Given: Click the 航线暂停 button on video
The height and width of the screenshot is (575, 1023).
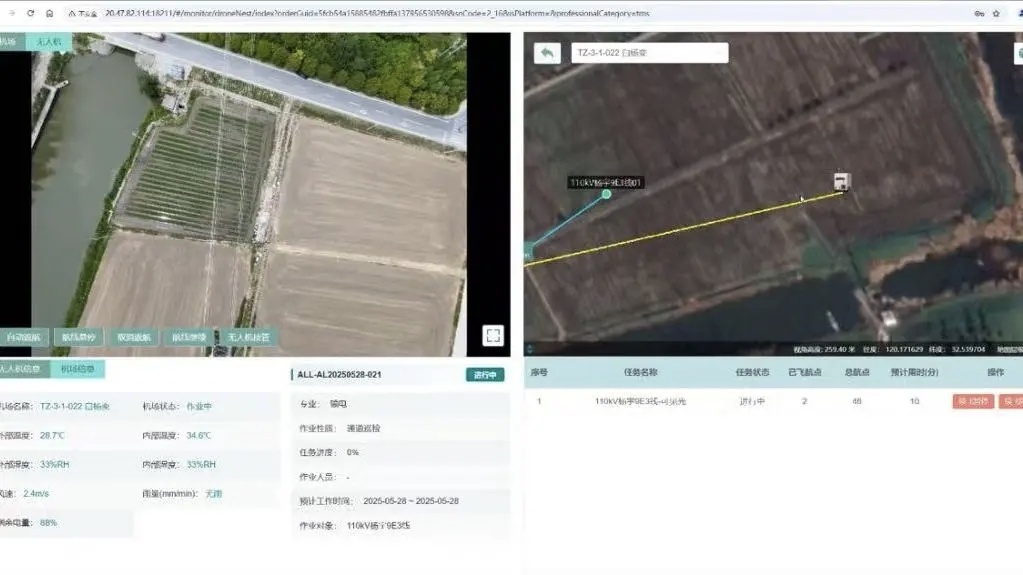Looking at the screenshot, I should click(78, 337).
